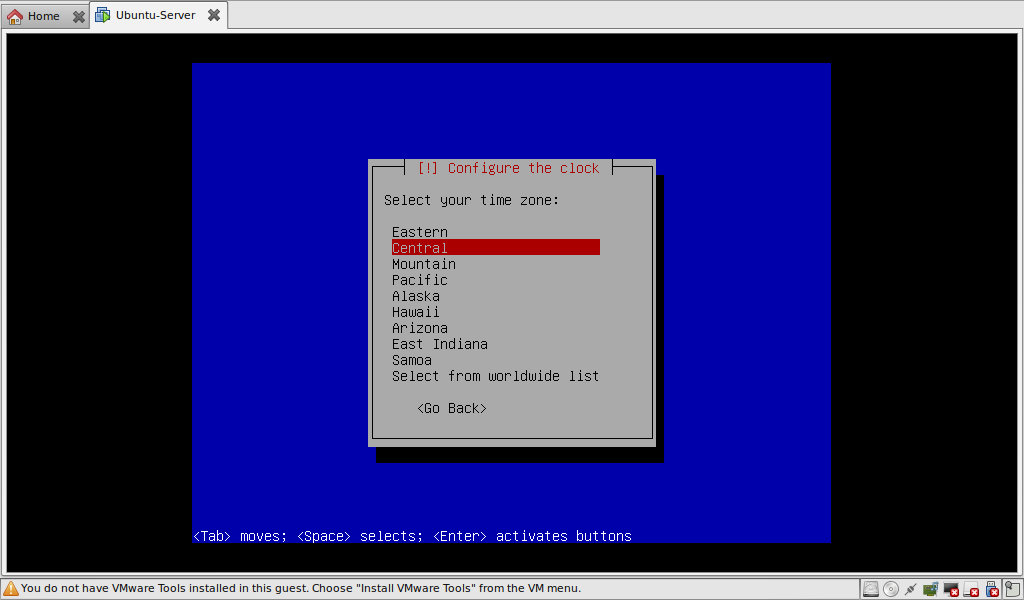Click the sound card status icon
Viewport: 1024px width, 600px height.
click(931, 589)
